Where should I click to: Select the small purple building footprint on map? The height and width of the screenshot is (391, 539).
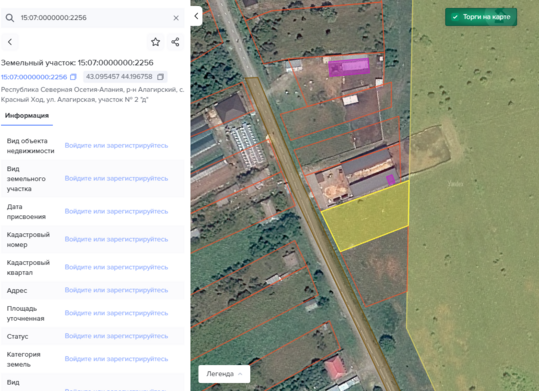point(390,180)
